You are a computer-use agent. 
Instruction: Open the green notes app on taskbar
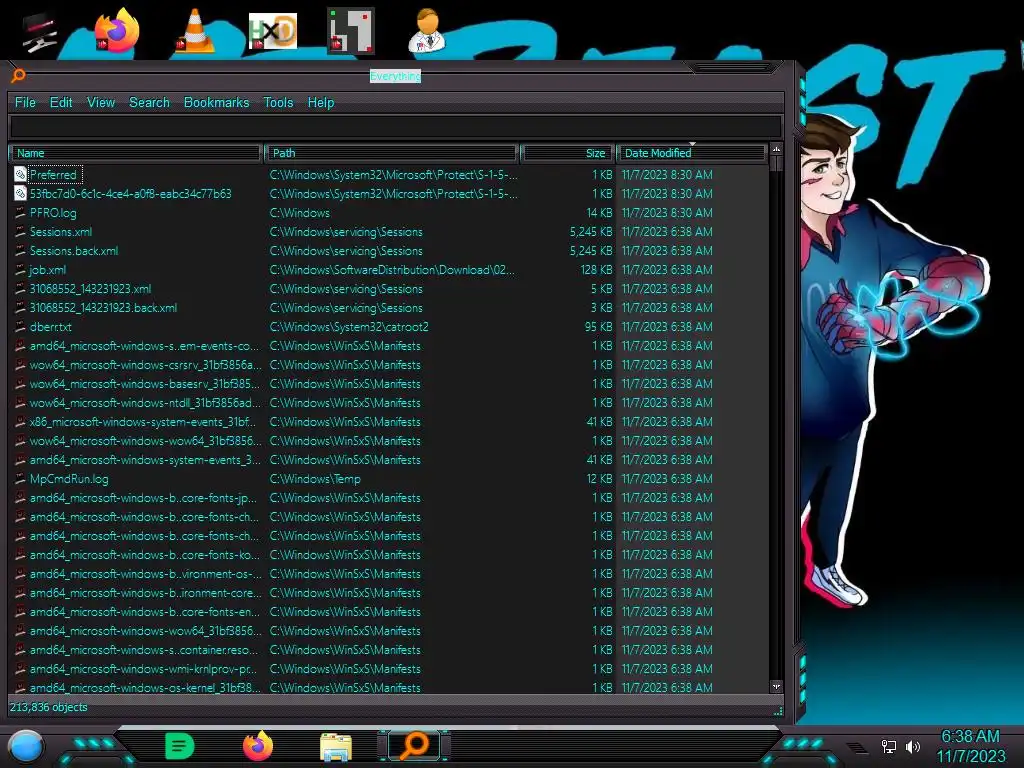click(x=180, y=746)
